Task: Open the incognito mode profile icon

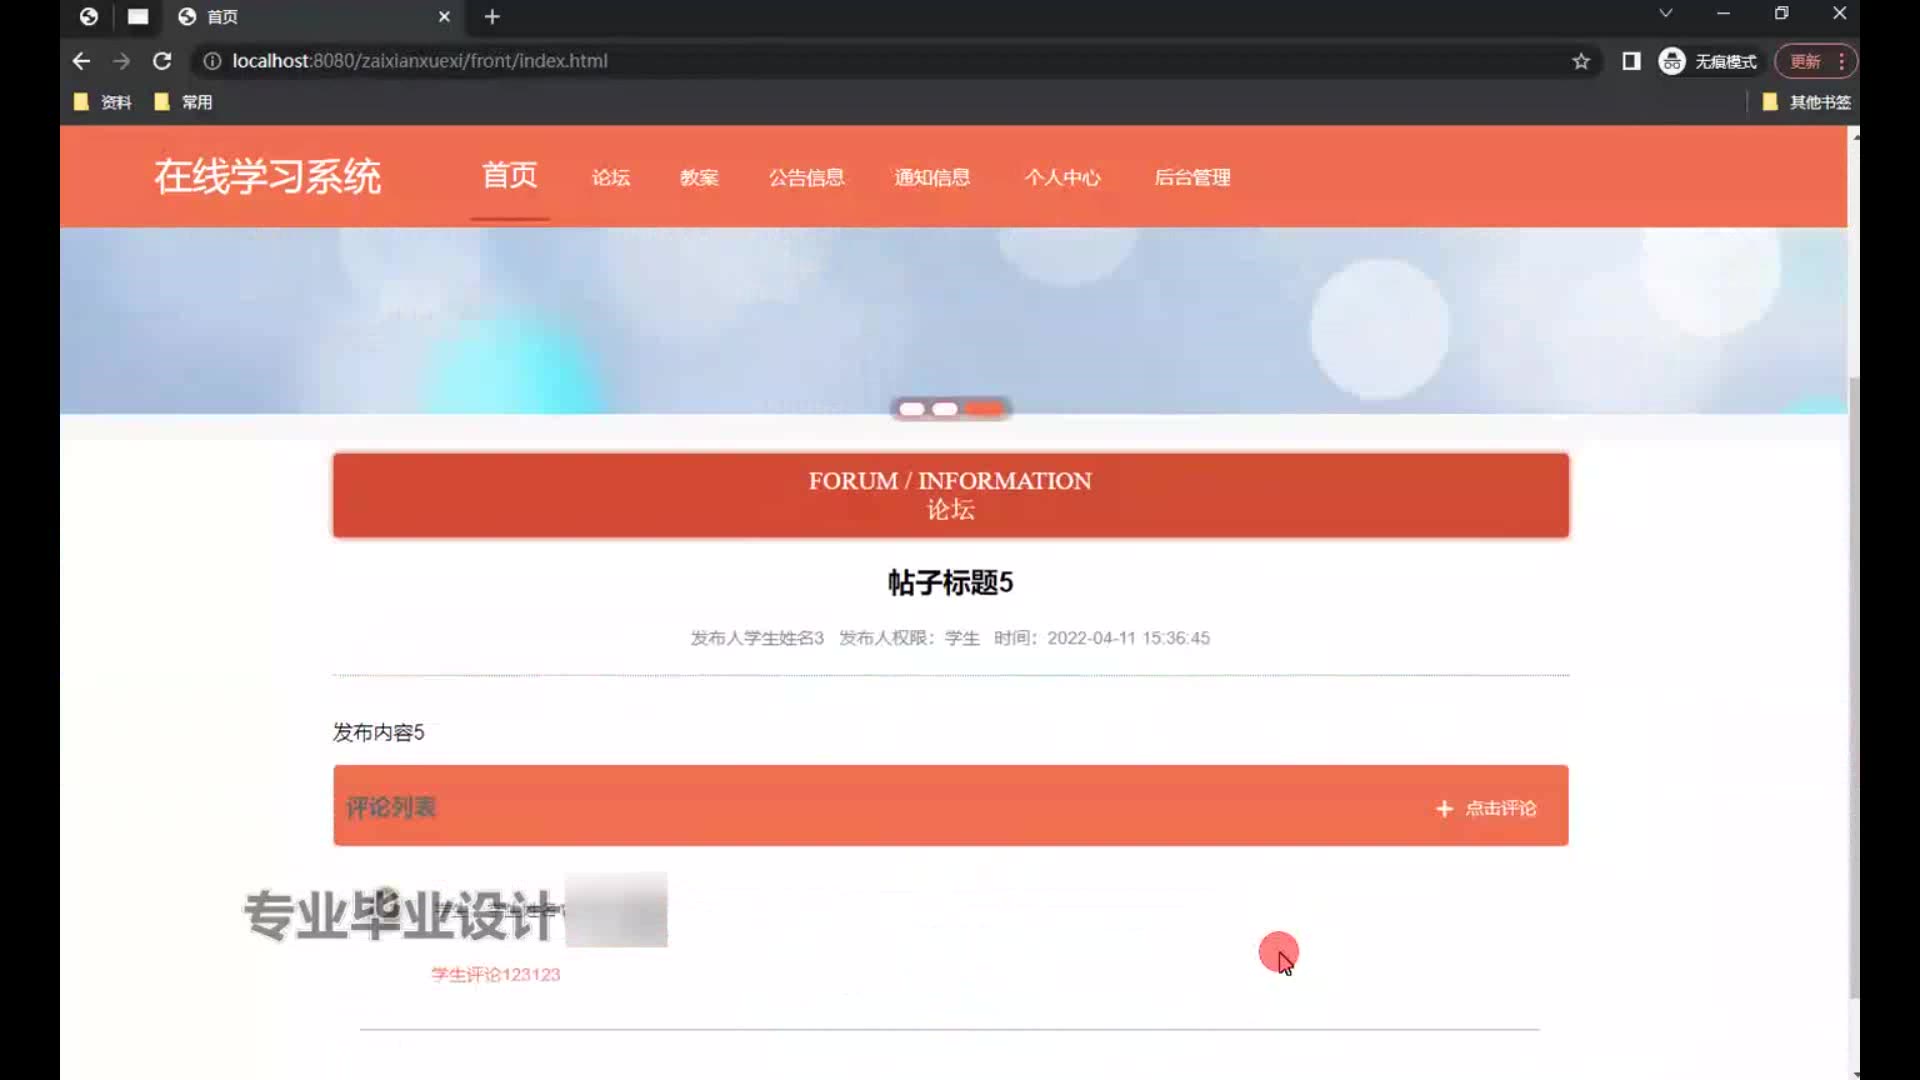Action: [1672, 61]
